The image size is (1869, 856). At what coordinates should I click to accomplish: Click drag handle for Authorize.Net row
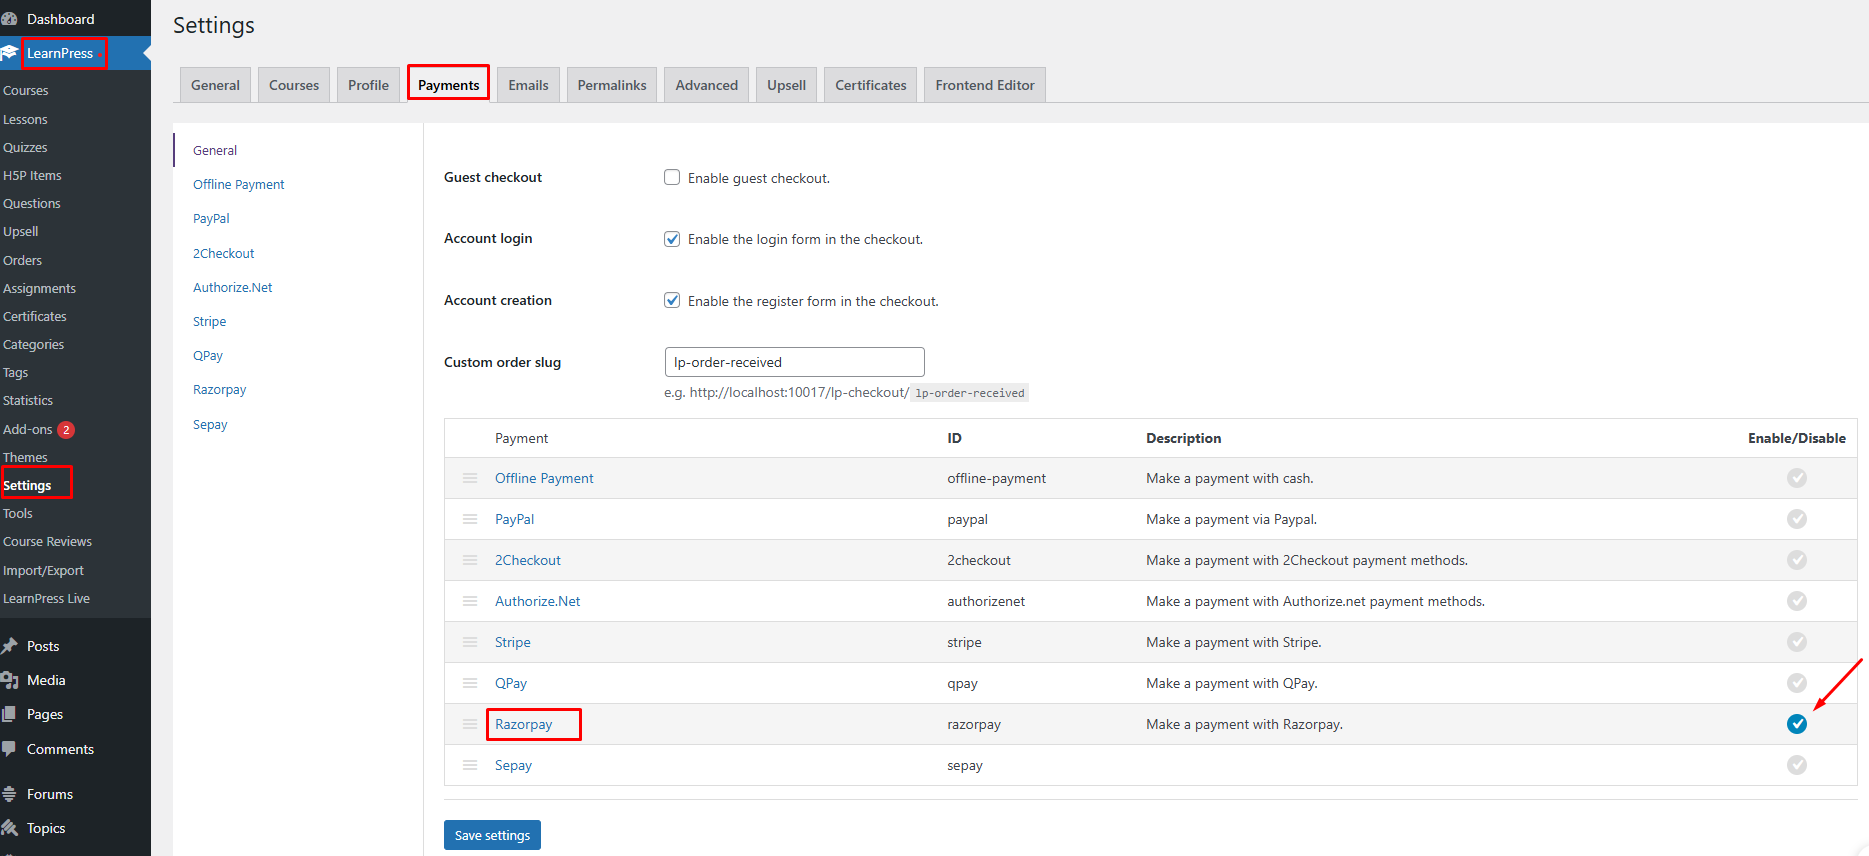(x=470, y=601)
